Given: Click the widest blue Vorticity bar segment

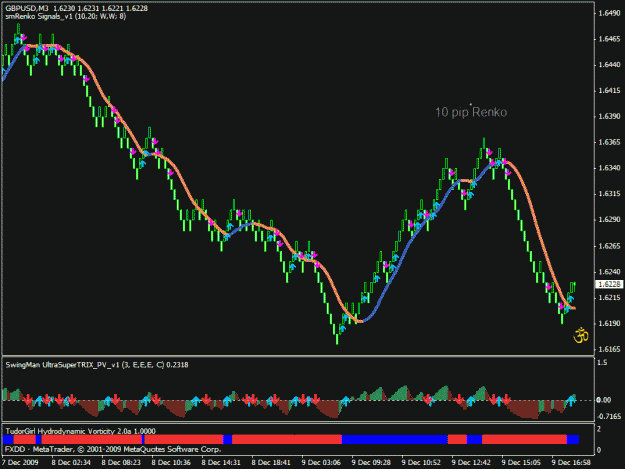Looking at the screenshot, I should (395, 440).
